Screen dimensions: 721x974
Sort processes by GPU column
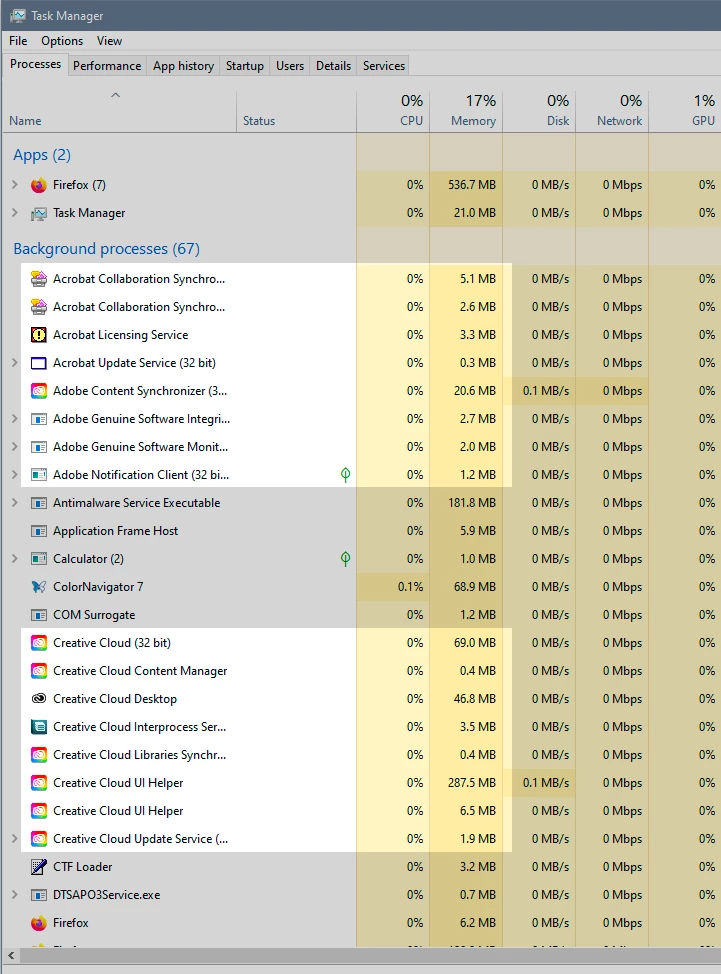pos(685,111)
